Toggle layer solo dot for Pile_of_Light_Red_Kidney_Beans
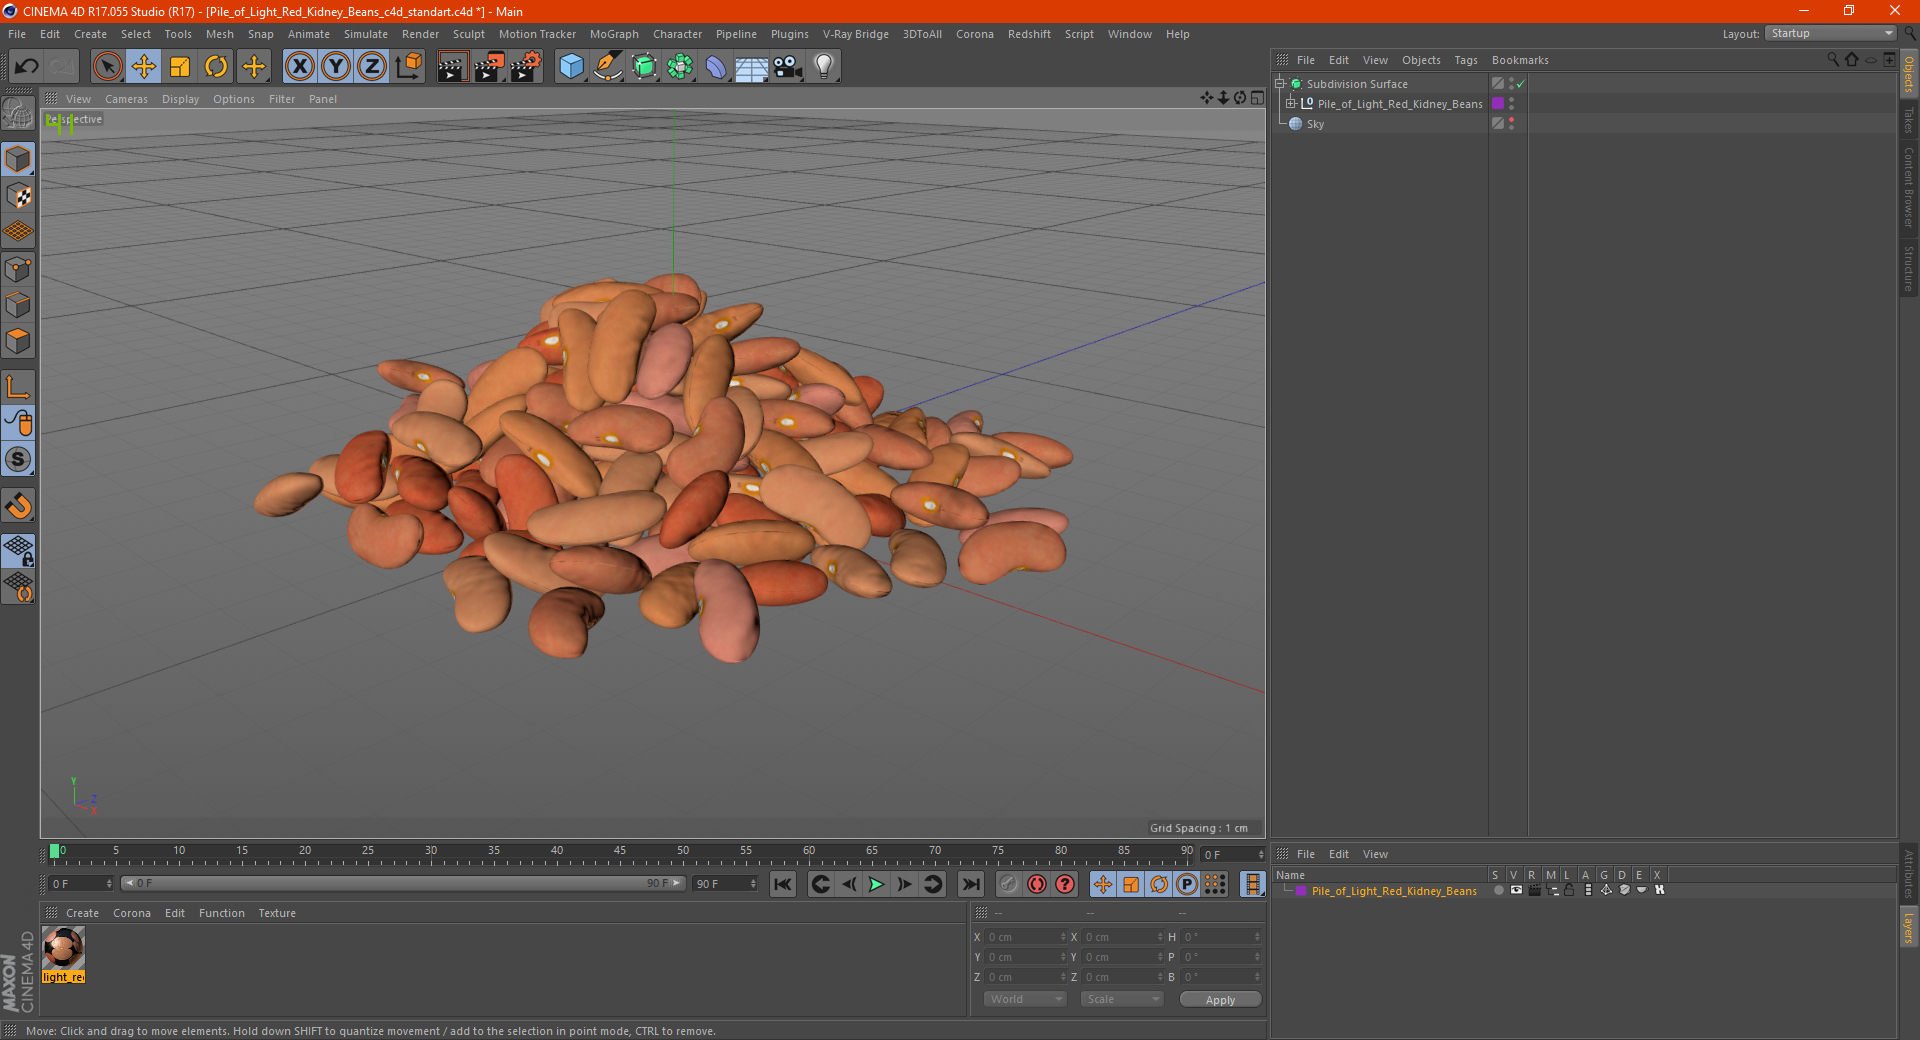 [x=1498, y=890]
